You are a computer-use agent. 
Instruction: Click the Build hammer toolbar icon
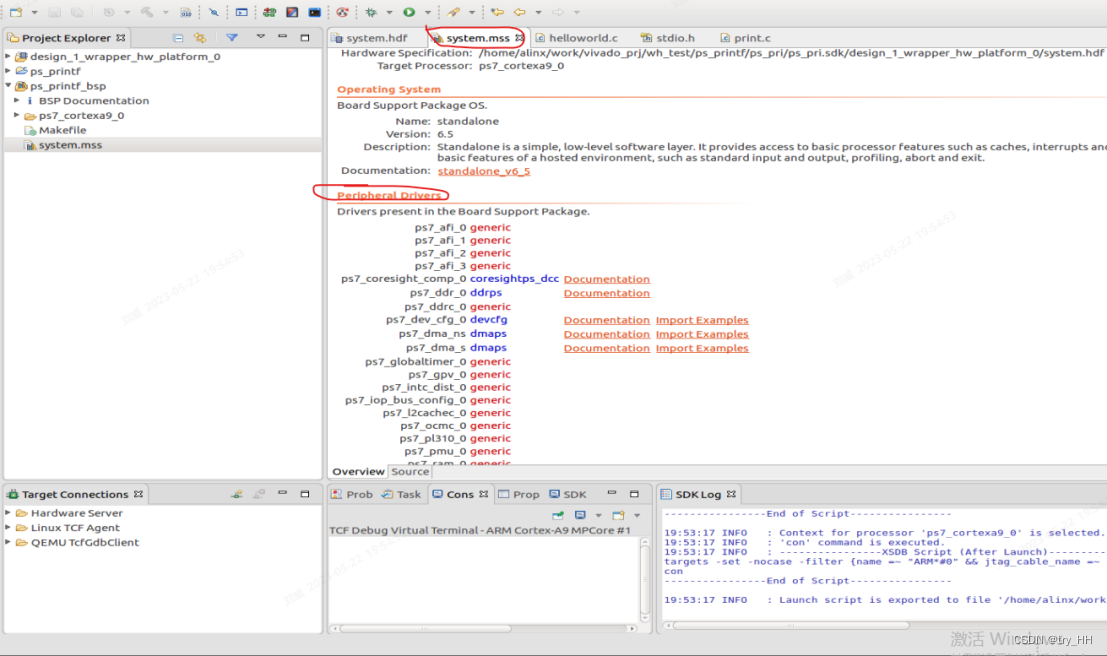click(147, 12)
